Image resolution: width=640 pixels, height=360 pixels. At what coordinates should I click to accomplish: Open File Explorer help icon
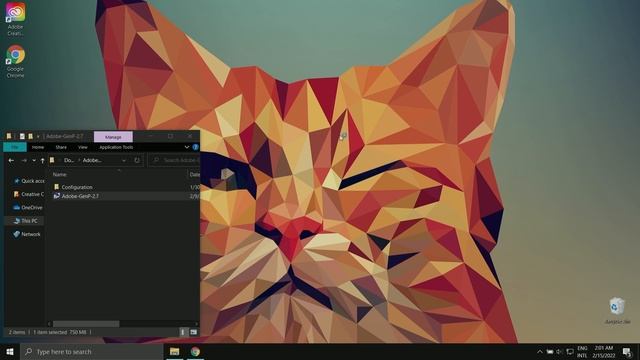(196, 147)
